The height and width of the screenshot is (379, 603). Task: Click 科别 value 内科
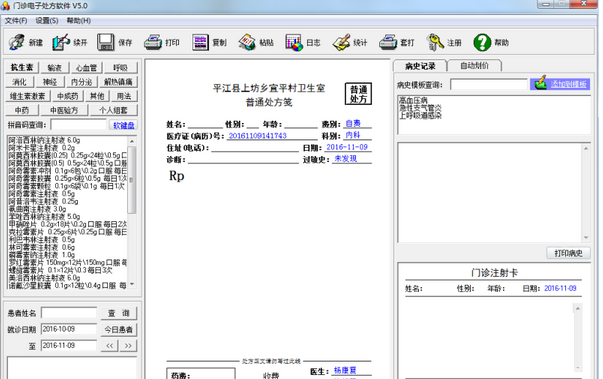353,135
